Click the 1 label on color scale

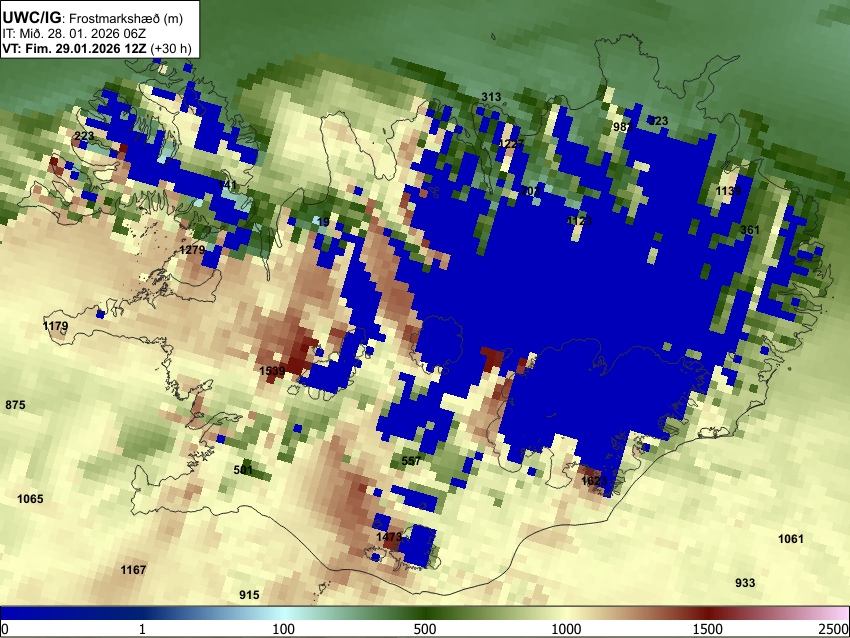tap(142, 629)
